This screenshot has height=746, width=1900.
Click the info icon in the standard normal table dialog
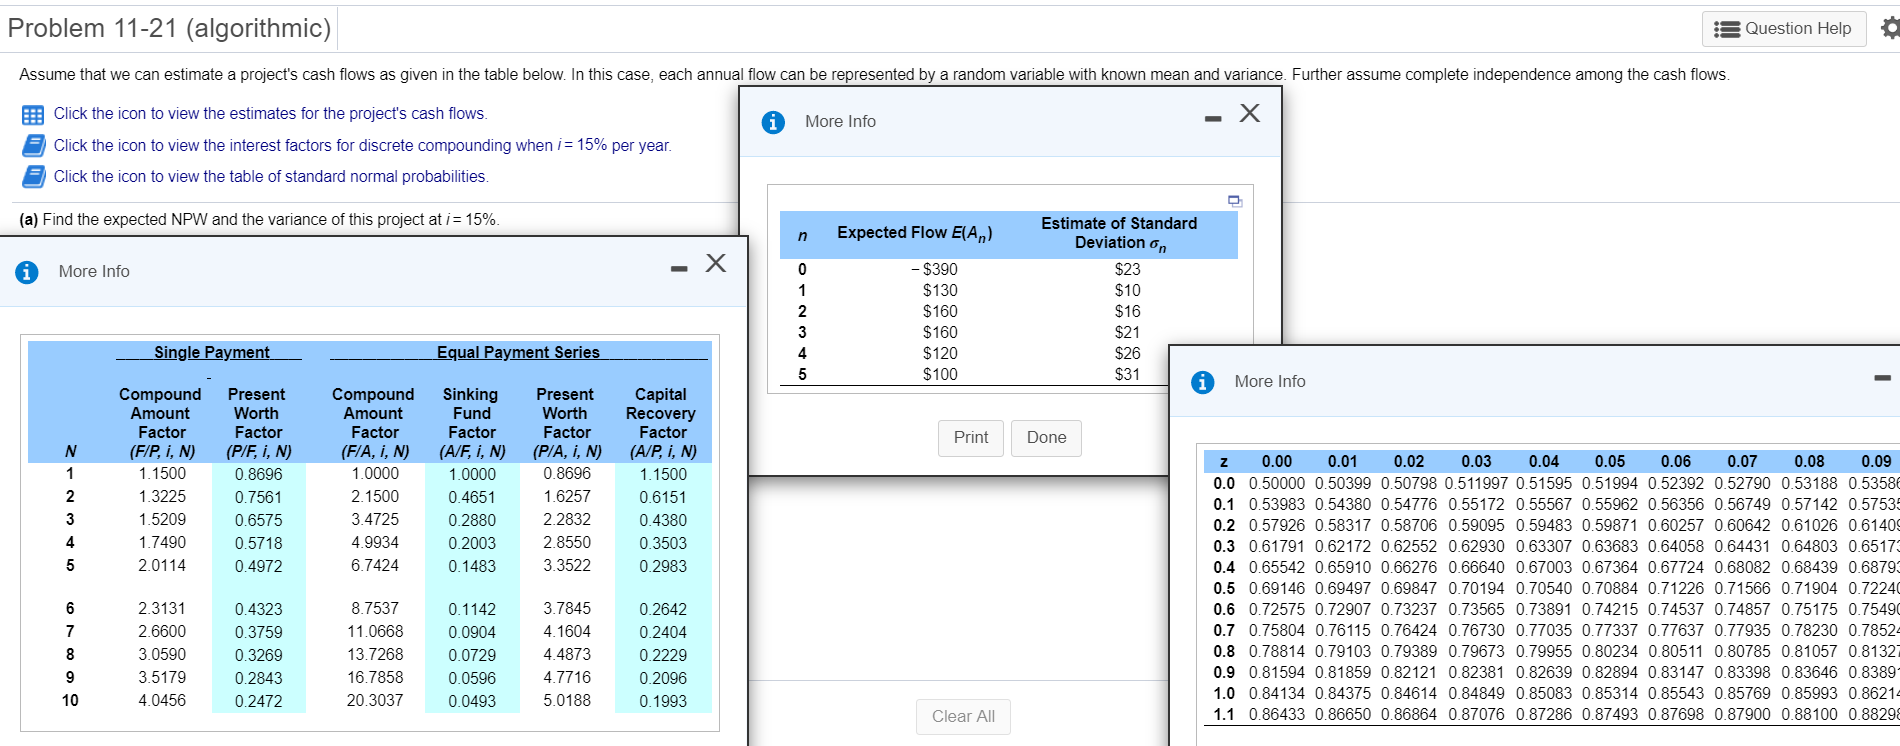(x=1202, y=382)
